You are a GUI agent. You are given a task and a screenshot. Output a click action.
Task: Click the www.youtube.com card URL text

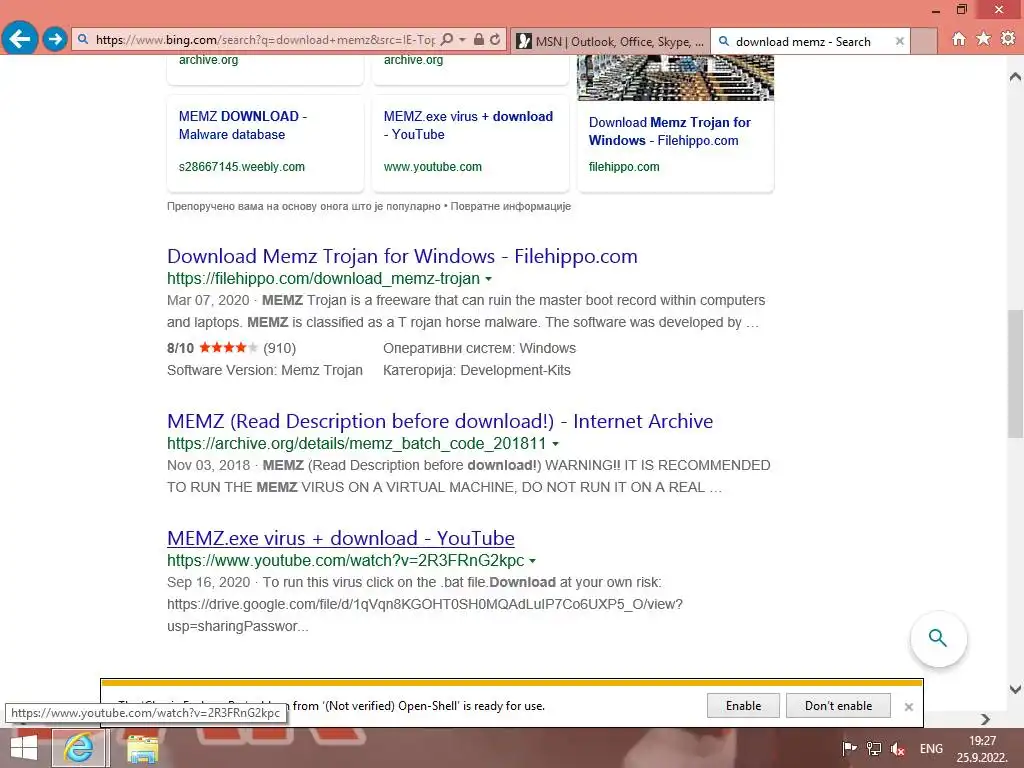(x=432, y=167)
